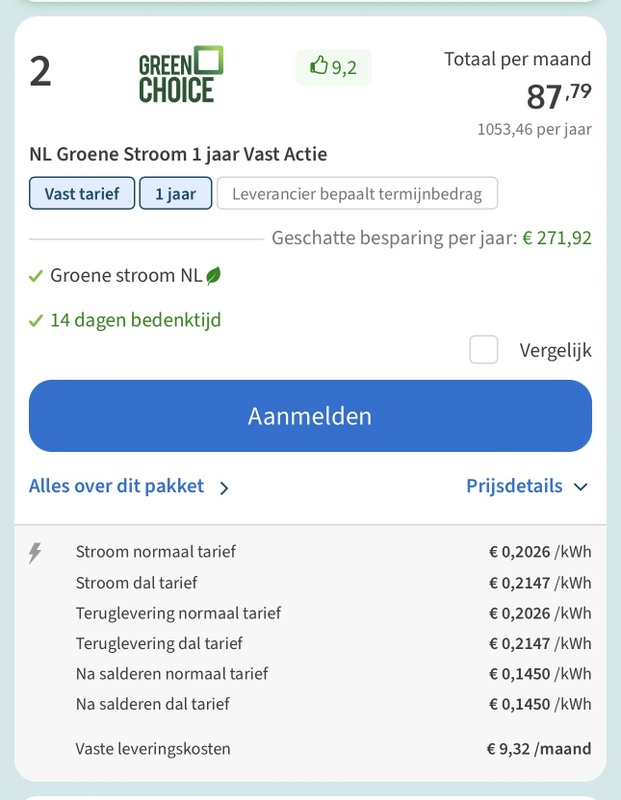This screenshot has height=800, width=621.
Task: Select the 1 jaar tag
Action: 175,194
